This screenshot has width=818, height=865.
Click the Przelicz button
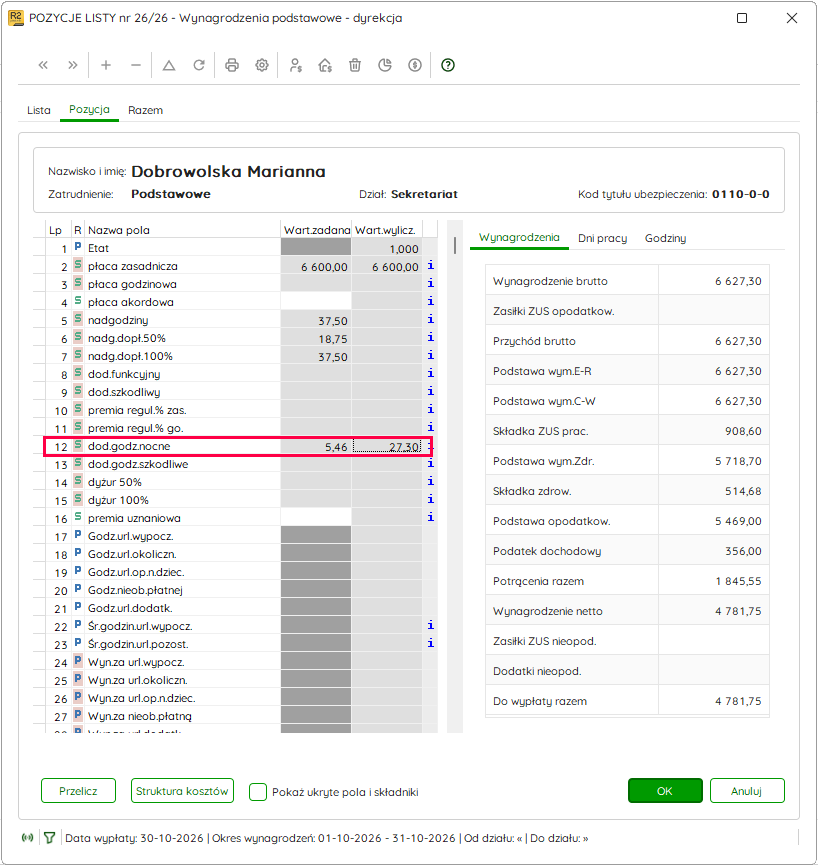[x=78, y=791]
